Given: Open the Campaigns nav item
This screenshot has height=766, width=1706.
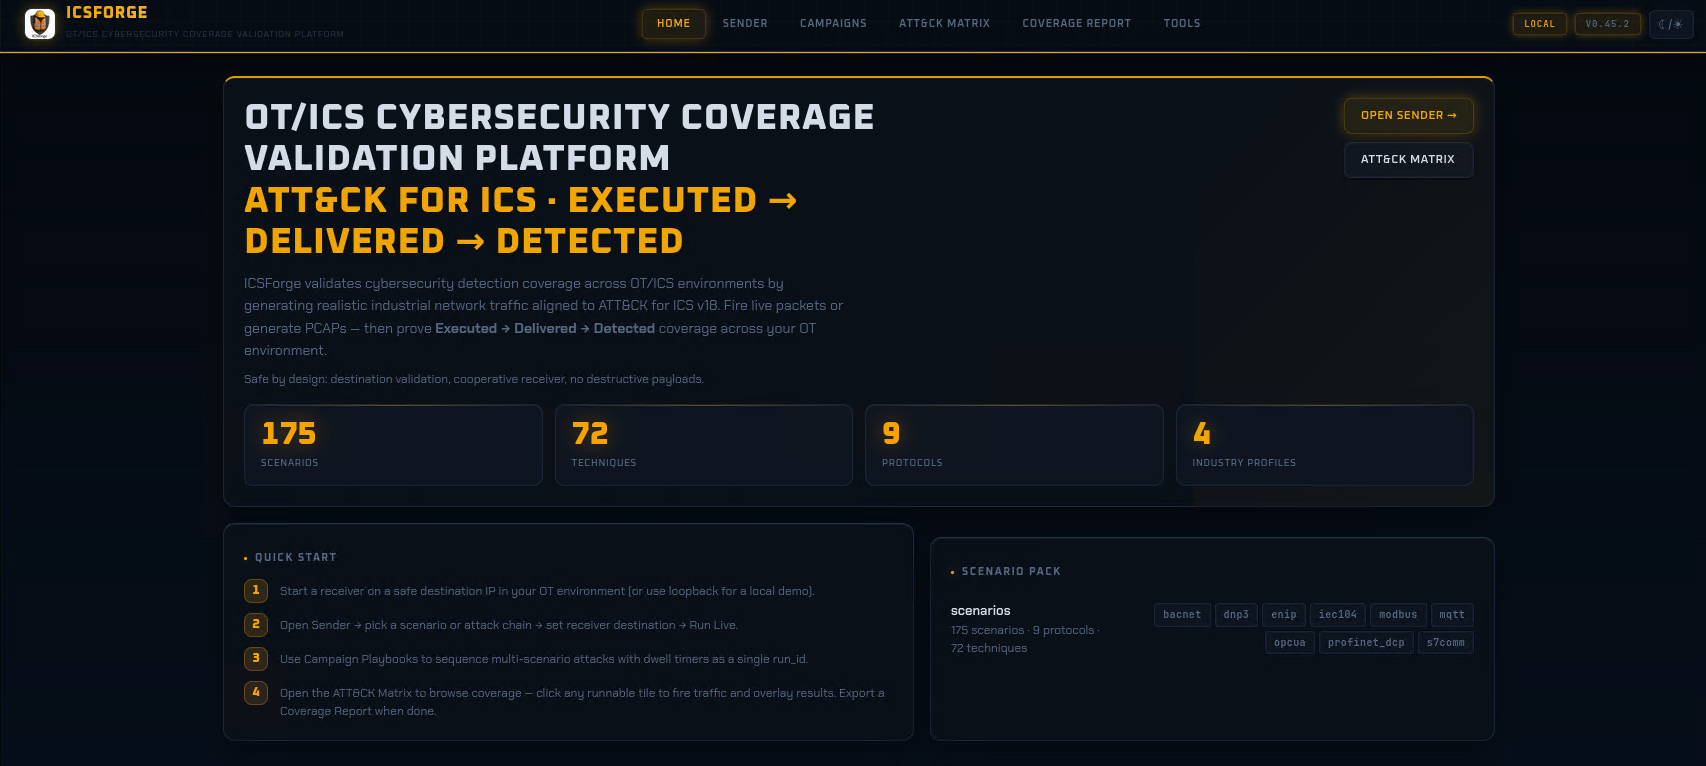Looking at the screenshot, I should pyautogui.click(x=833, y=24).
